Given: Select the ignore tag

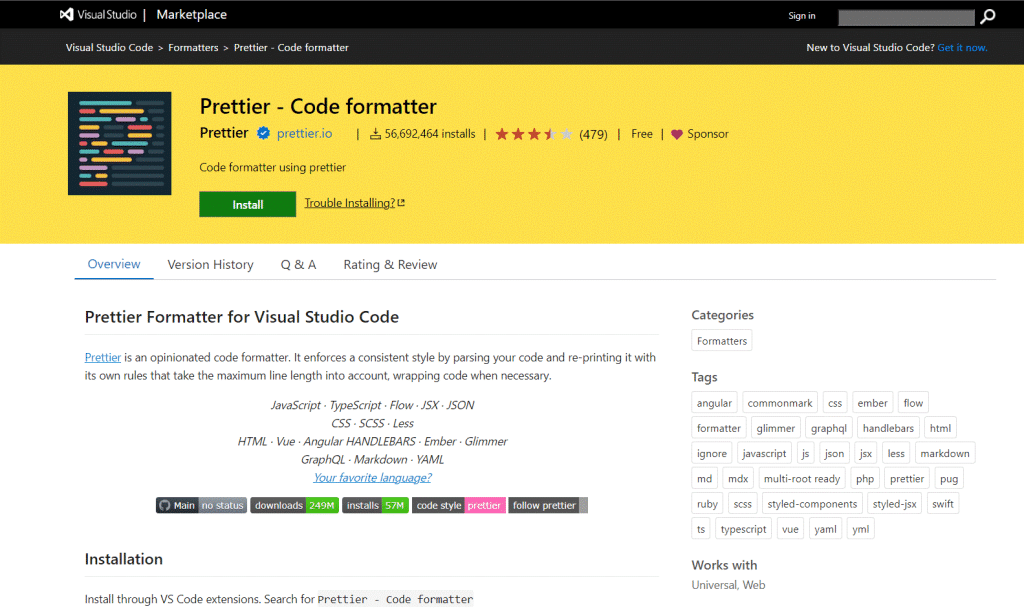Looking at the screenshot, I should coord(711,453).
